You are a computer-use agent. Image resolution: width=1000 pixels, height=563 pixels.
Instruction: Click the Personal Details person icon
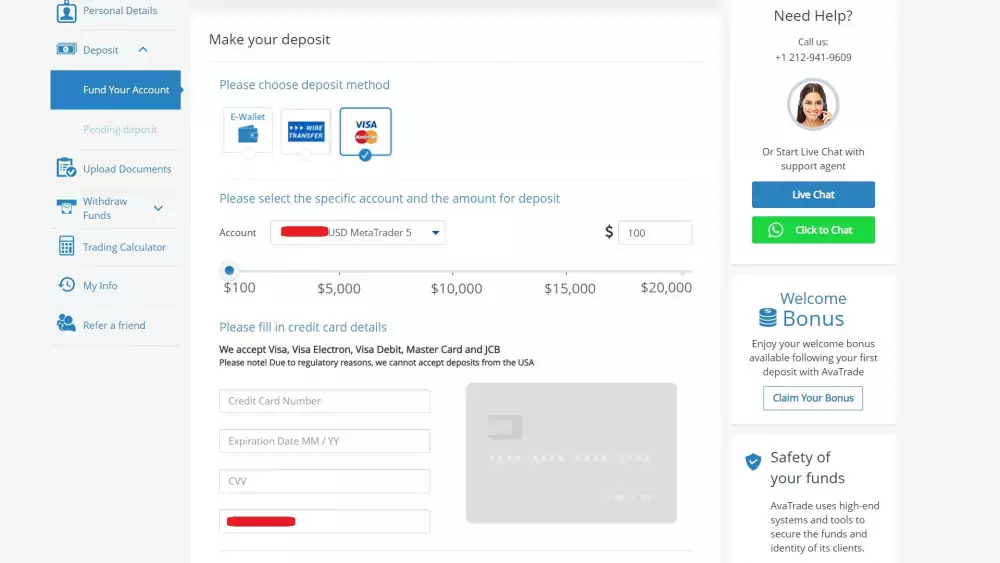tap(66, 11)
